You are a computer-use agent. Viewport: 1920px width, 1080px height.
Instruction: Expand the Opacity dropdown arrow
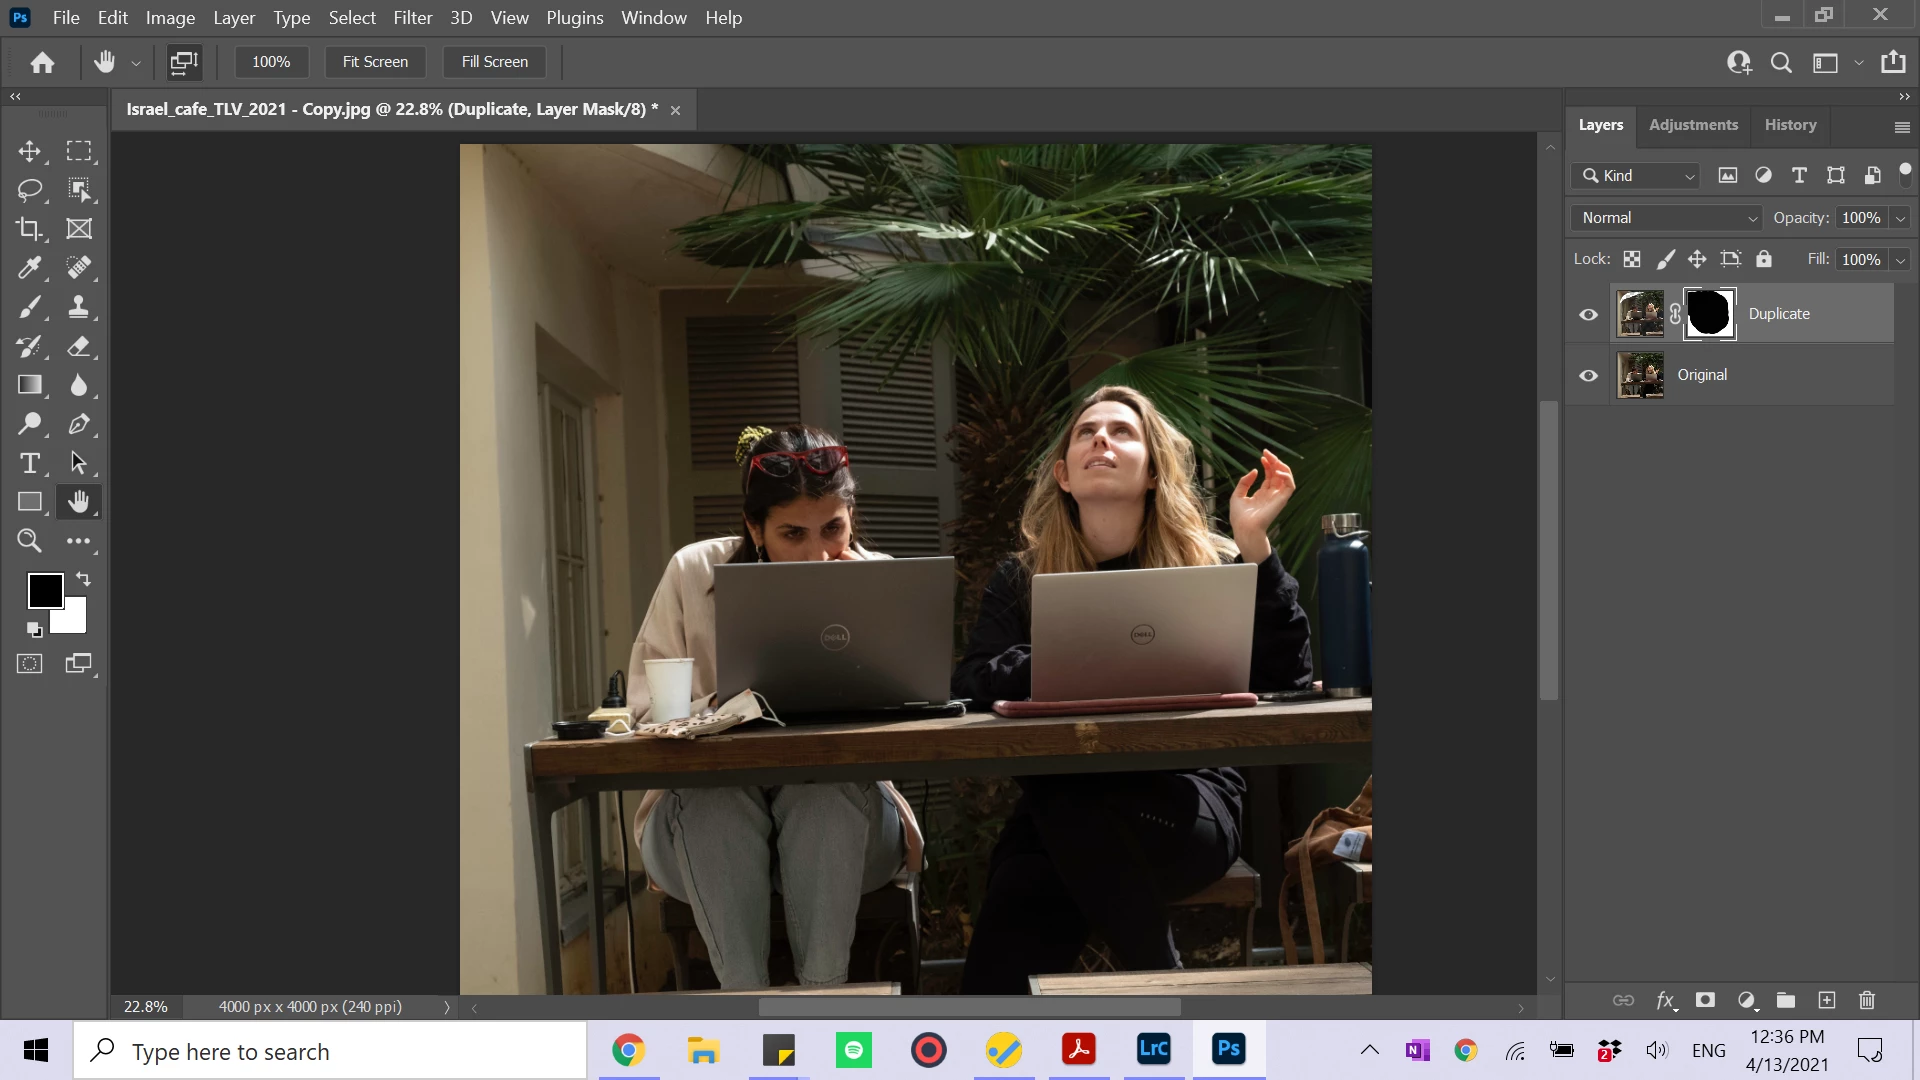[1900, 218]
